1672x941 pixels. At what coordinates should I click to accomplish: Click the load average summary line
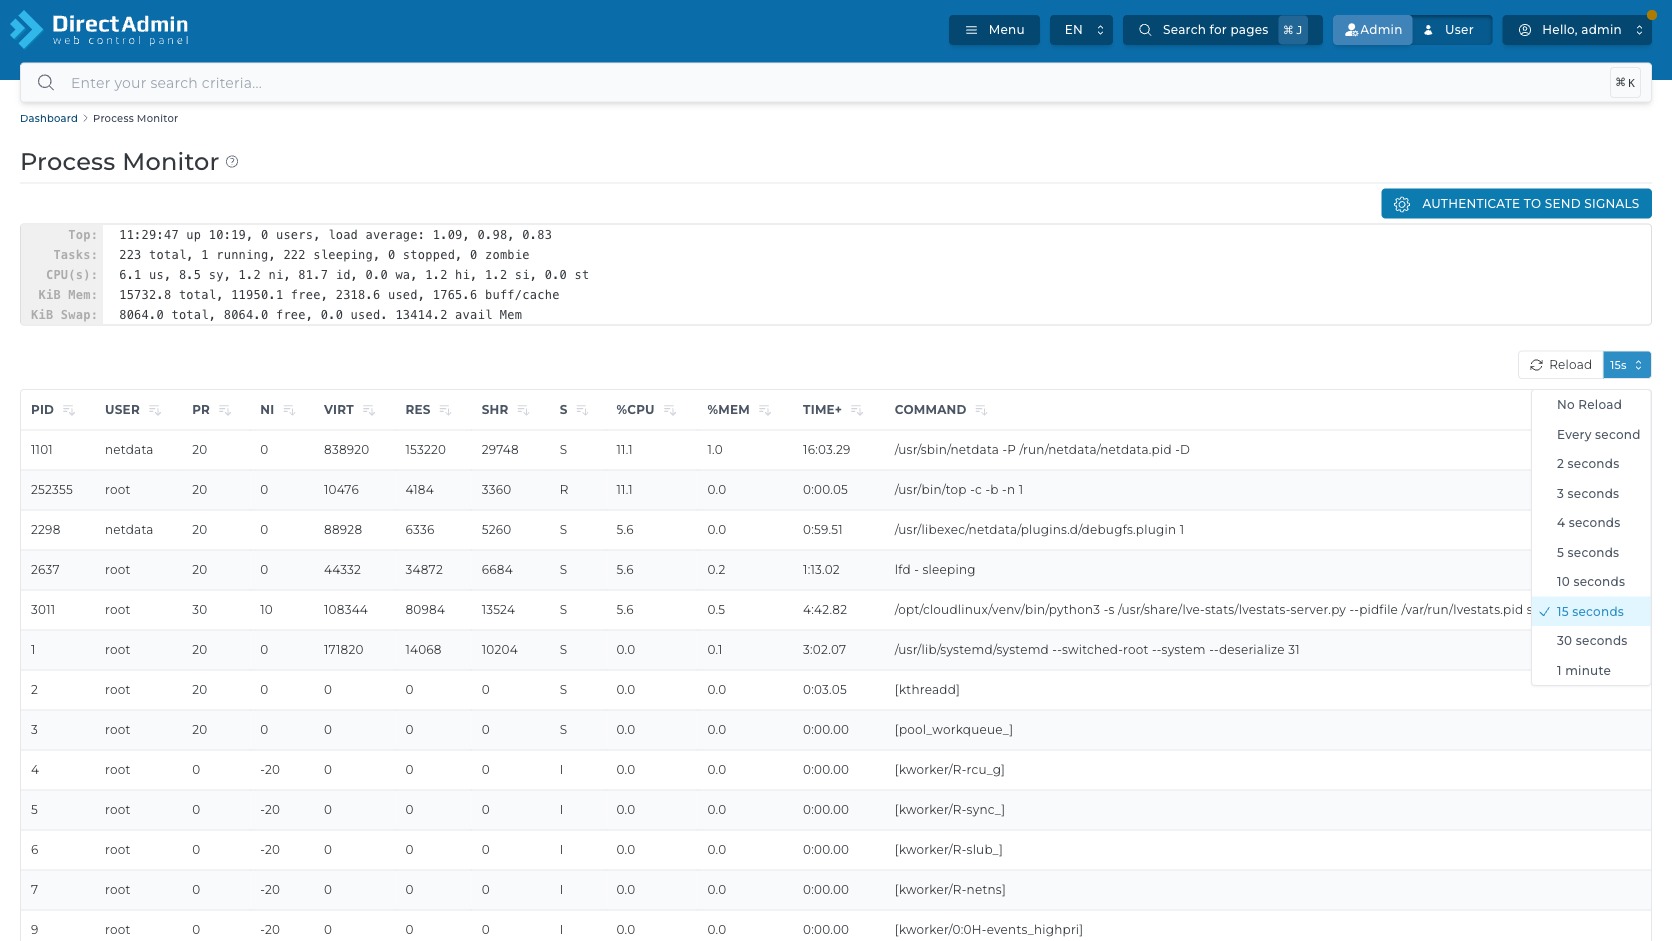point(335,235)
